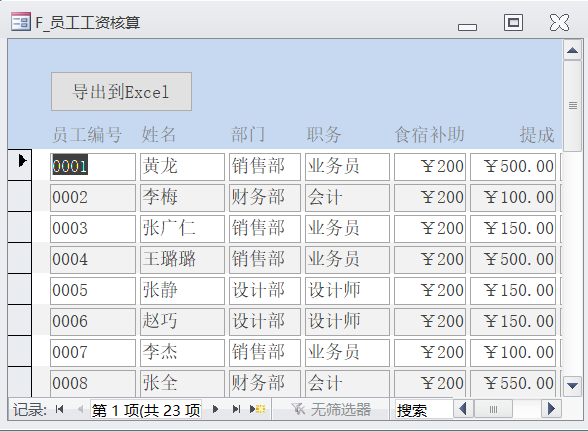
Task: Click 提成 field showing ¥550.00
Action: click(x=513, y=383)
